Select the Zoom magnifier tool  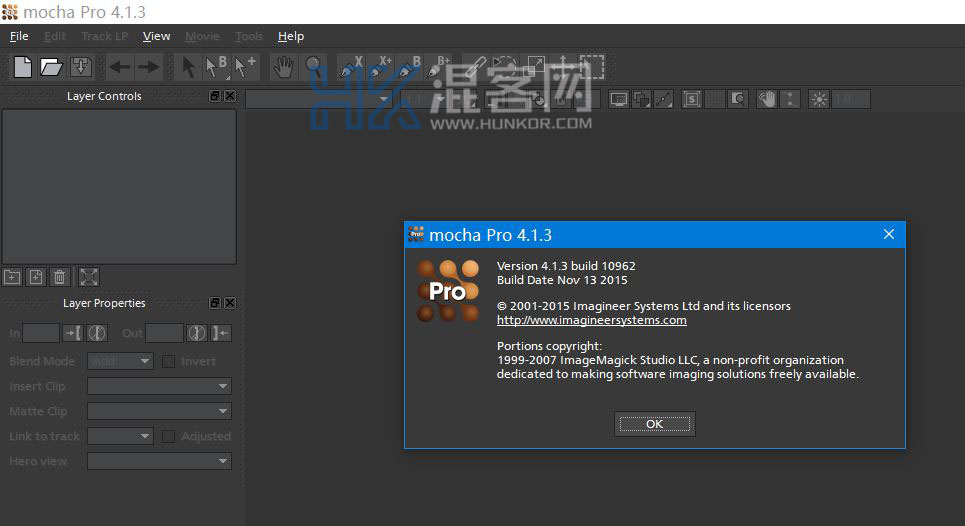click(x=313, y=66)
